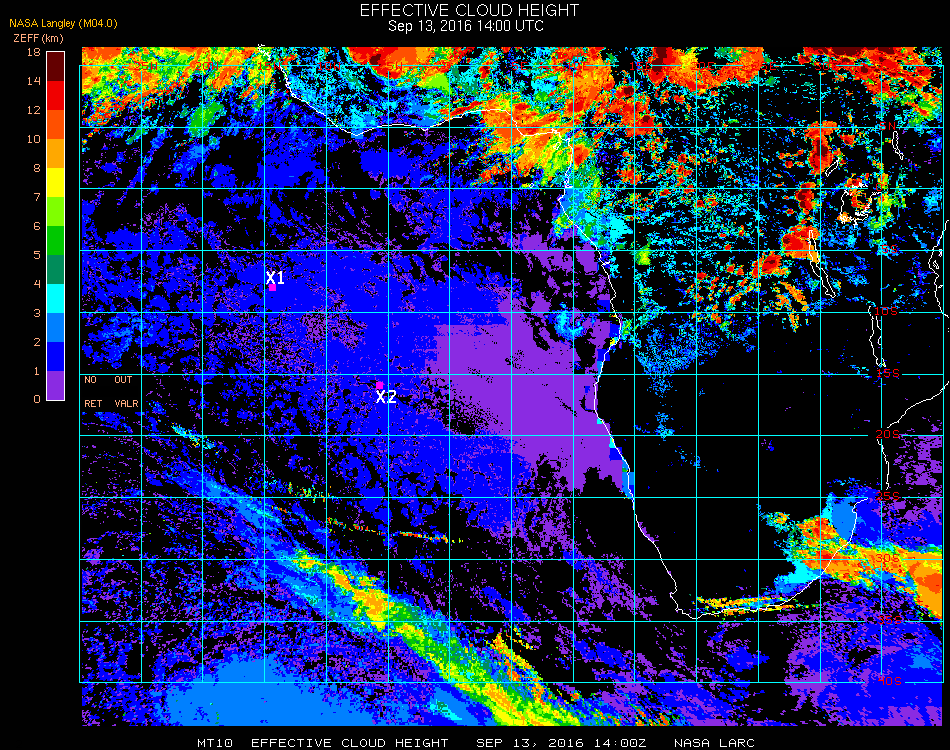Click the legend value 18
Image resolution: width=950 pixels, height=750 pixels.
(34, 52)
